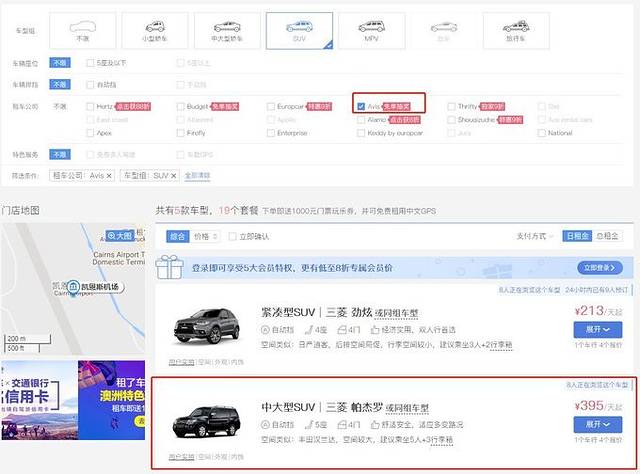This screenshot has width=640, height=474.
Task: Click the 全部清除 link
Action: [197, 175]
